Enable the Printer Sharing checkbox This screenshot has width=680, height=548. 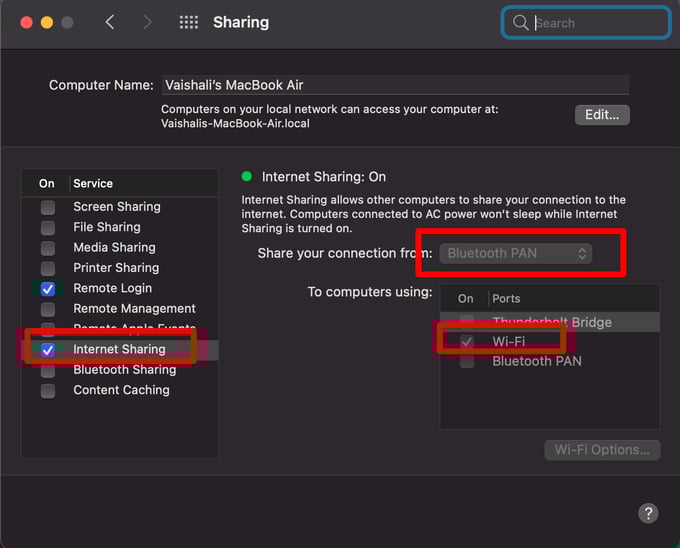(48, 268)
